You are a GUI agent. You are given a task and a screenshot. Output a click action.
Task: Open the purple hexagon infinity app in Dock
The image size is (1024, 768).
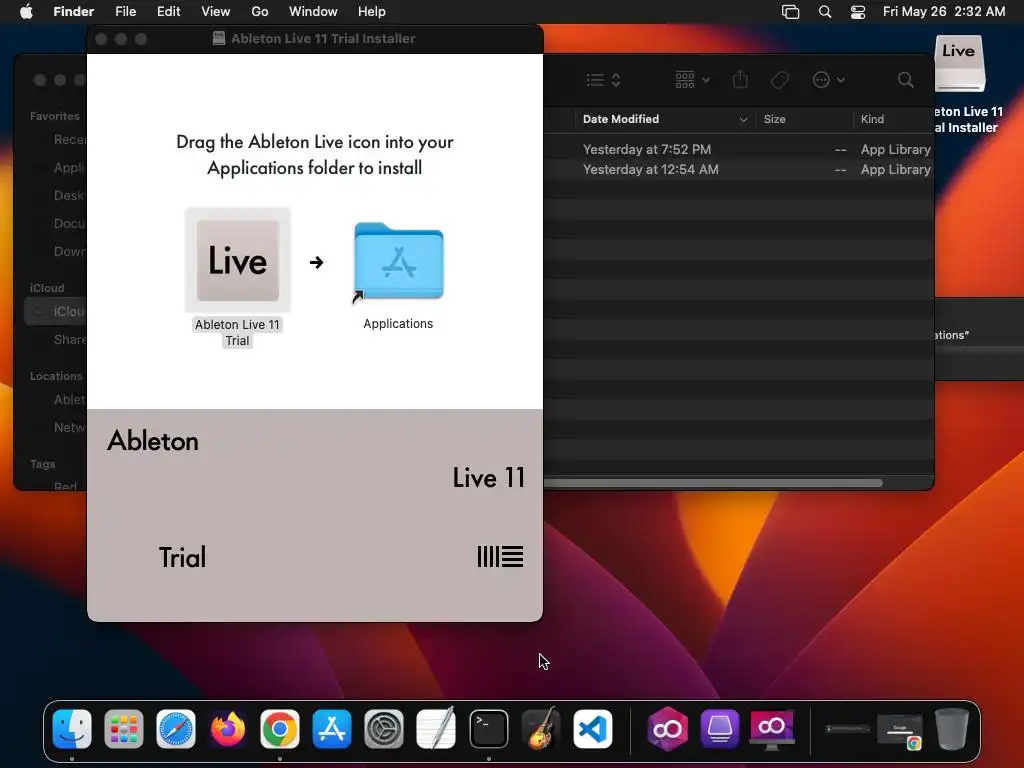pos(667,729)
